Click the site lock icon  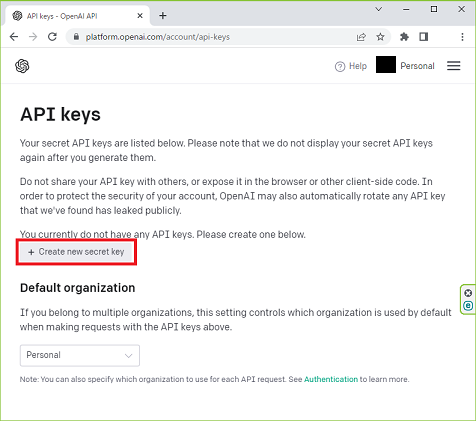[76, 37]
